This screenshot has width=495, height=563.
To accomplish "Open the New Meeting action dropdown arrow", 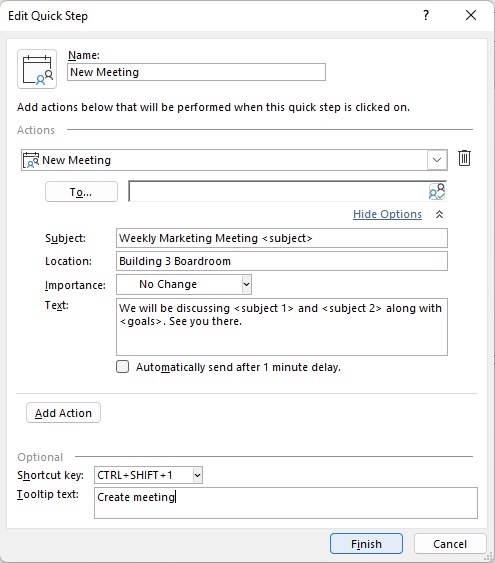I will click(x=437, y=160).
